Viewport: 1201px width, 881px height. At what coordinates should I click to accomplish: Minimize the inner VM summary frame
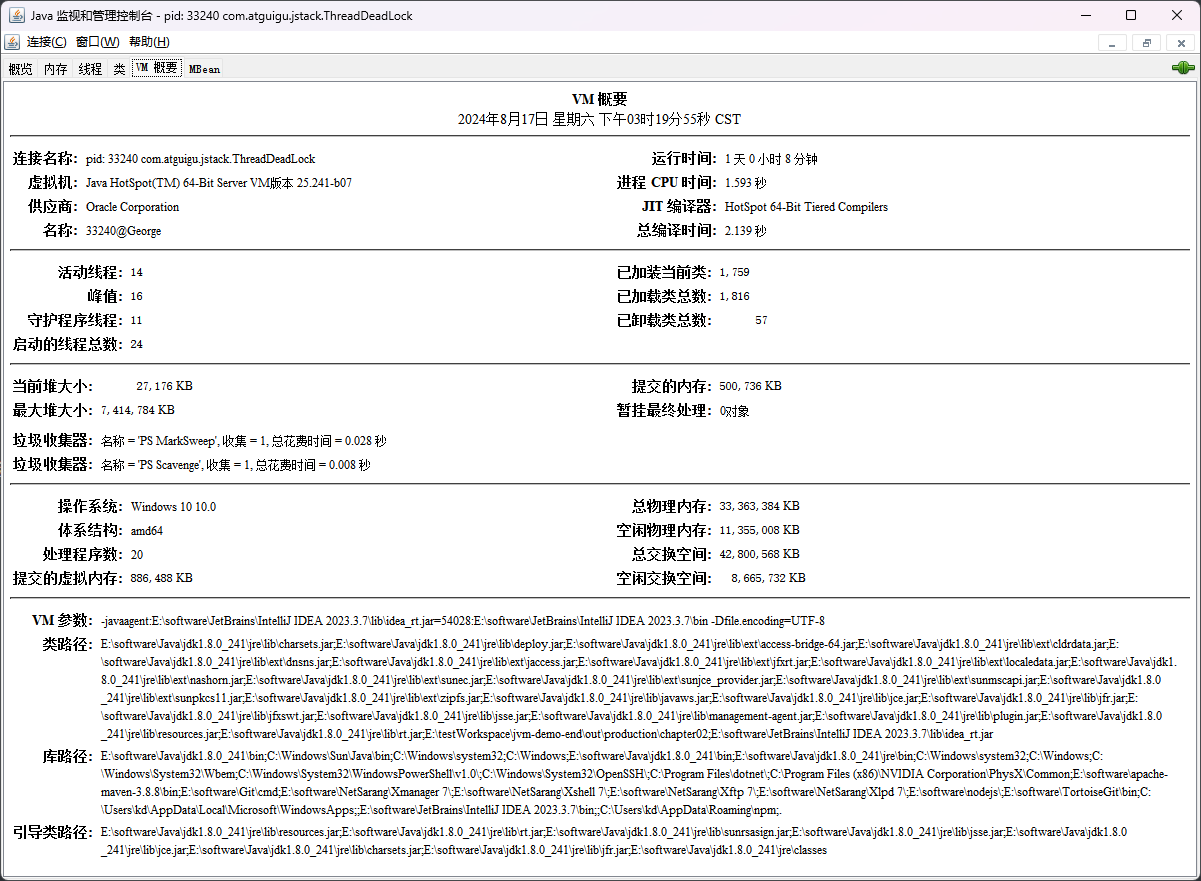coord(1112,43)
